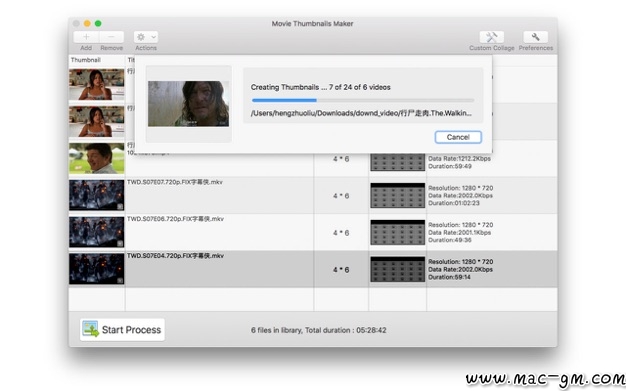The width and height of the screenshot is (626, 391).
Task: Click collage preview of TWD.S07E07 row
Action: click(398, 195)
